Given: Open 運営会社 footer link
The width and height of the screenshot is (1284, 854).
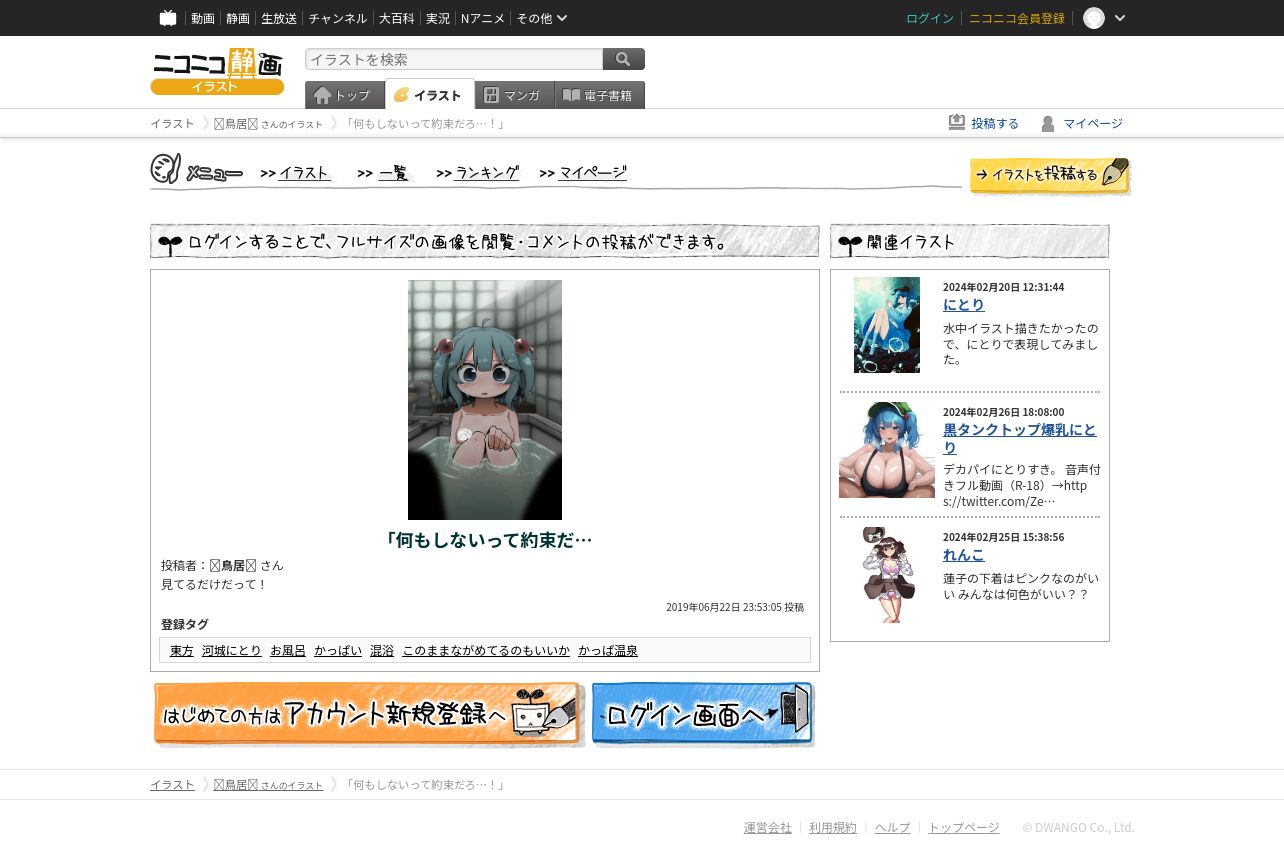Looking at the screenshot, I should click(x=768, y=828).
